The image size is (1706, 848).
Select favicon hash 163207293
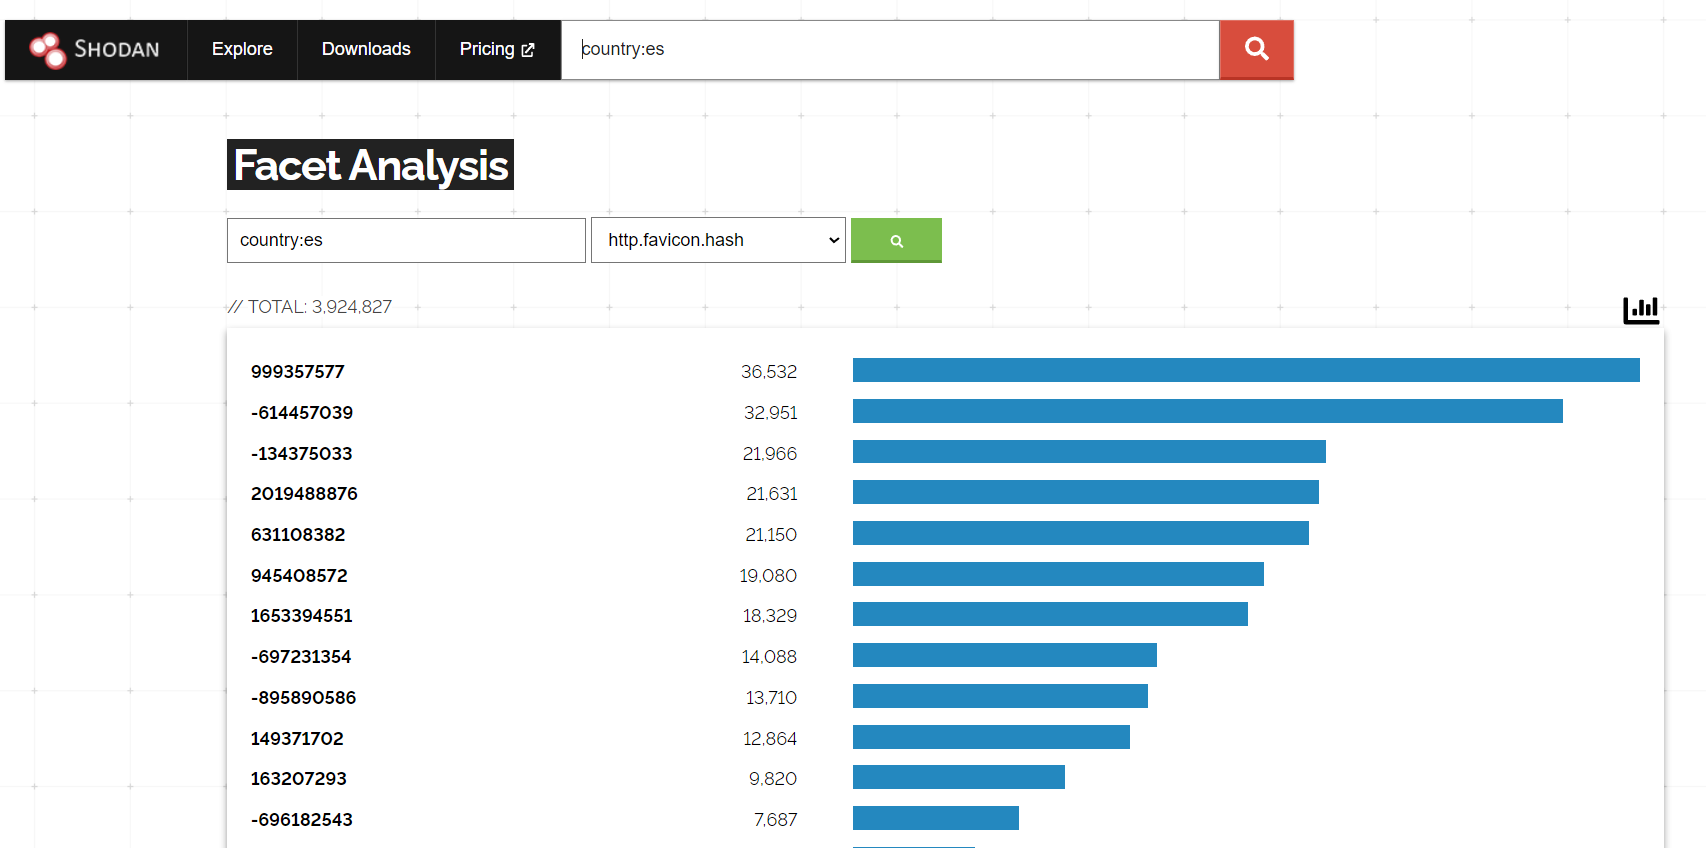point(299,779)
